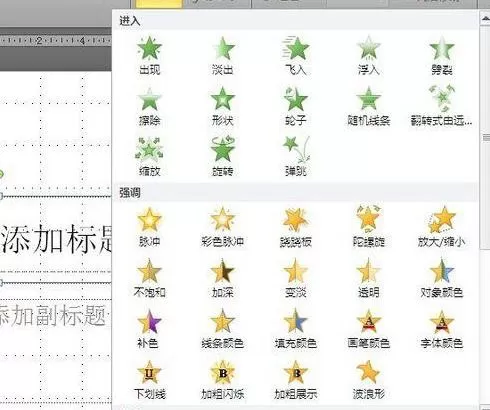Select the 补色 complementary color effect
The image size is (490, 410).
pos(149,329)
